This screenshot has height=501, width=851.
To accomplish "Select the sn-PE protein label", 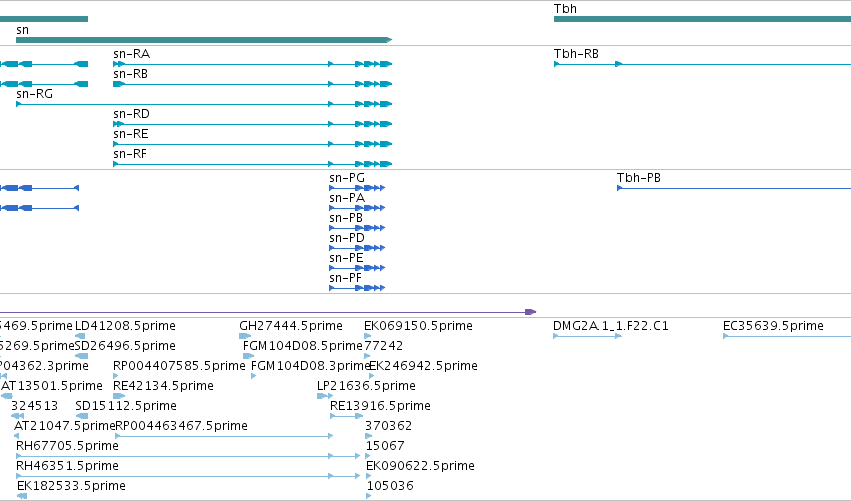I will click(x=346, y=258).
